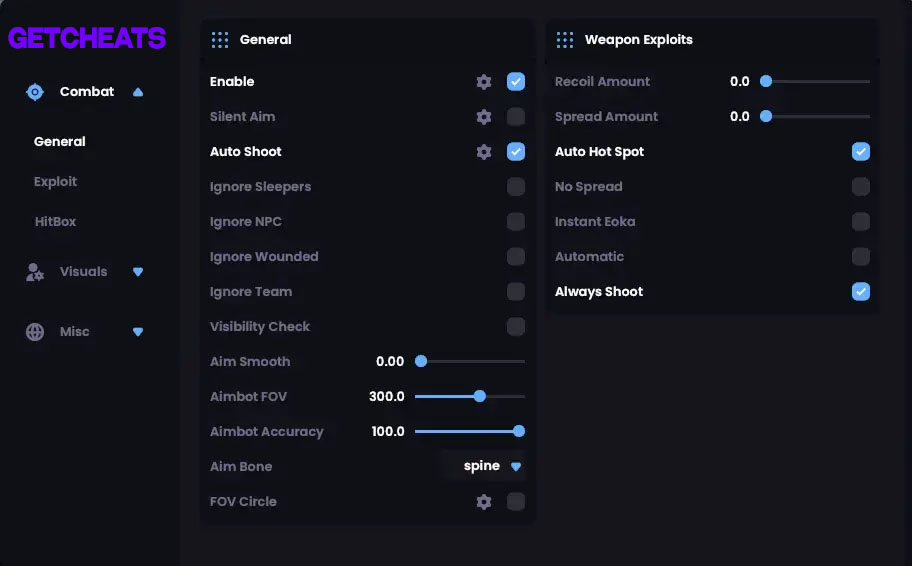Click the Weapon Exploits grid icon
This screenshot has width=912, height=566.
click(565, 40)
